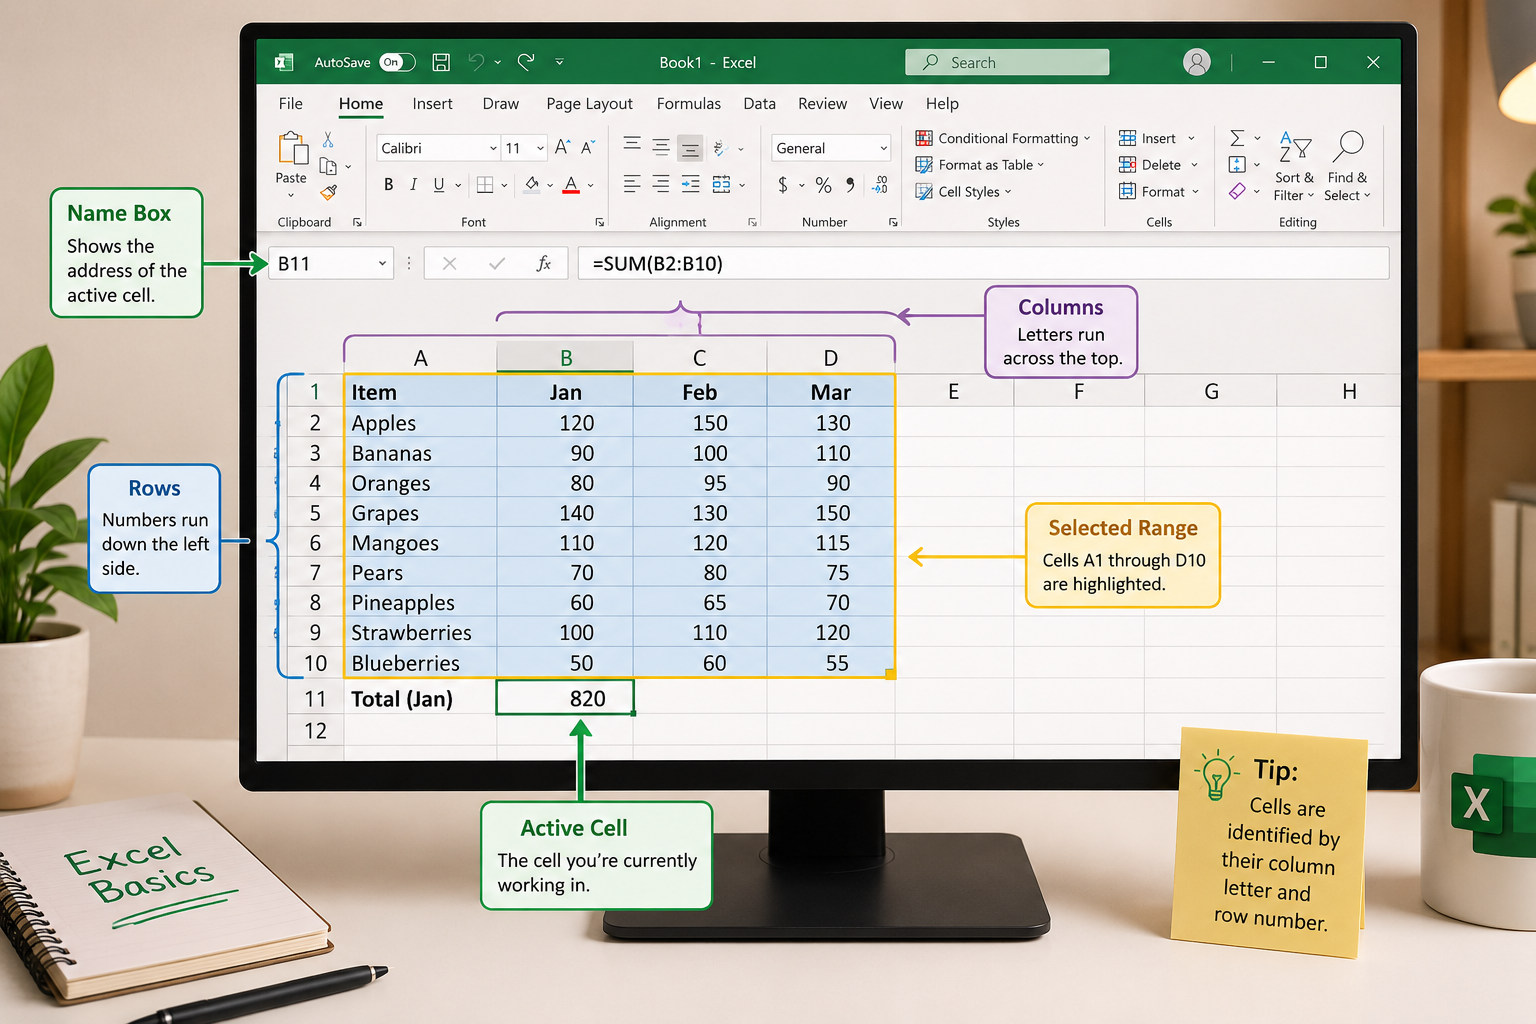Click the Merge & Center icon
The height and width of the screenshot is (1024, 1536).
[x=721, y=184]
